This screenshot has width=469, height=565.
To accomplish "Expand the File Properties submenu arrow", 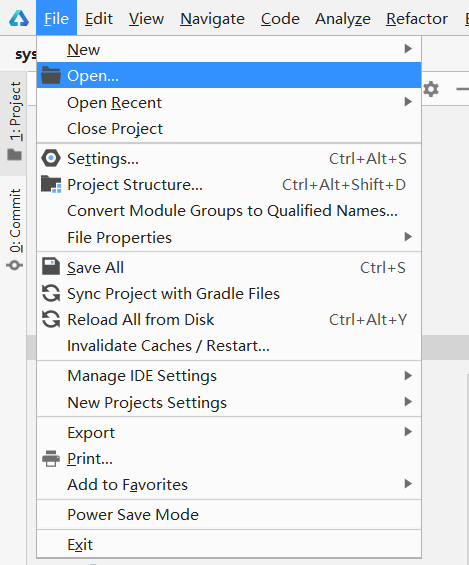I will [x=408, y=237].
